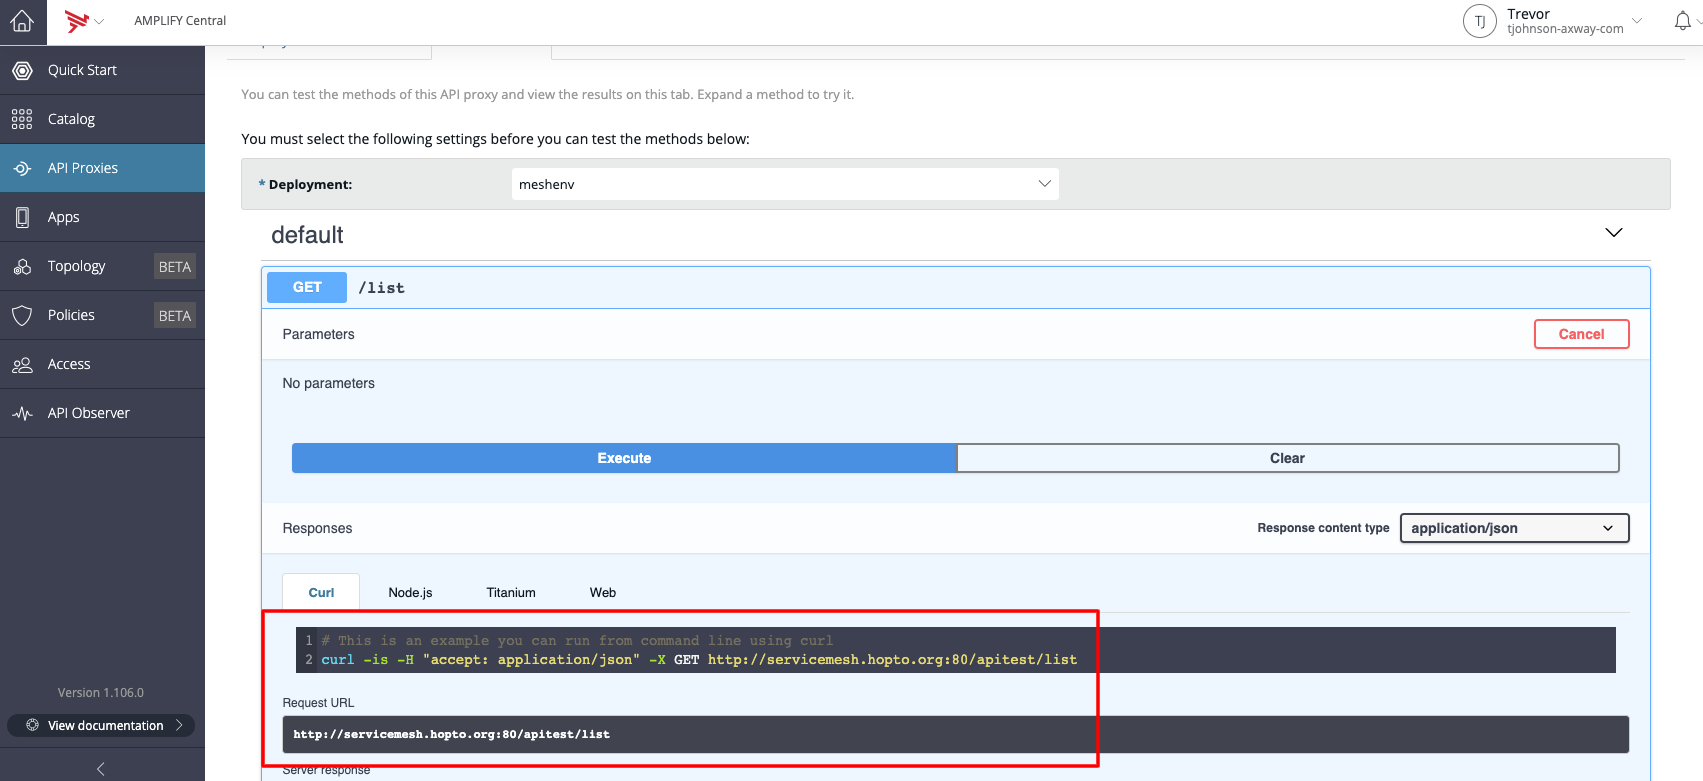Click the Request URL value box
The height and width of the screenshot is (781, 1703).
(x=955, y=734)
